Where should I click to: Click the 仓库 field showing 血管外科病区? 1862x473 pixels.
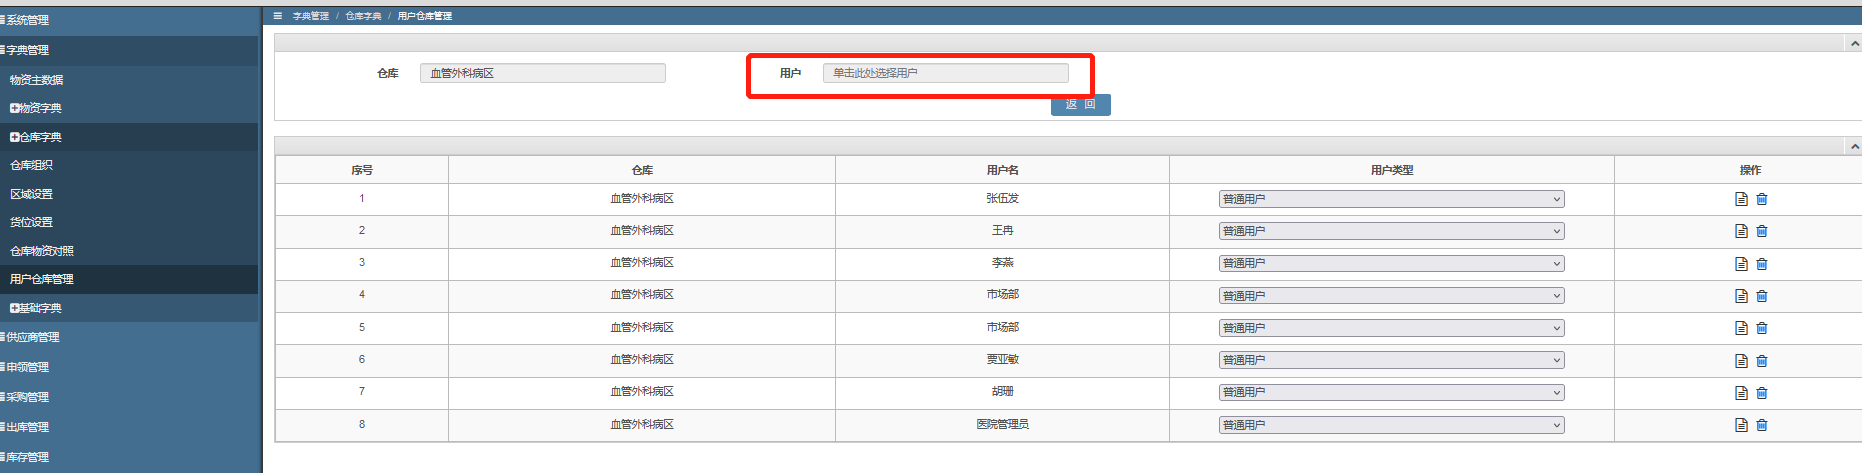543,73
